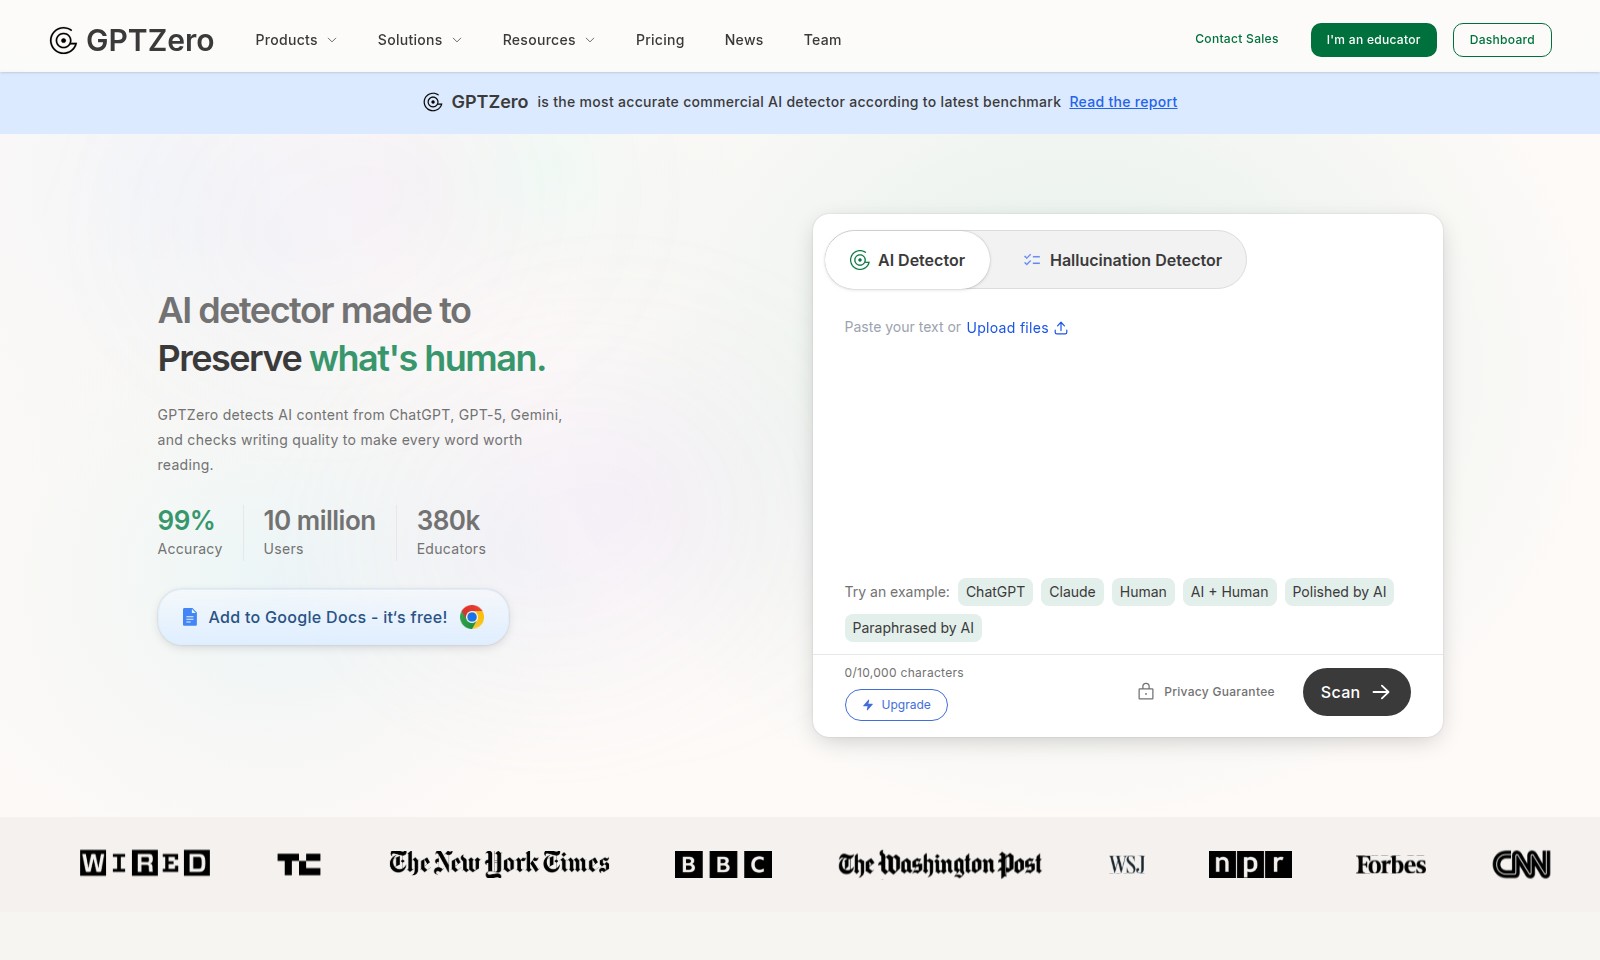The width and height of the screenshot is (1600, 960).
Task: Click the Hallucination Detector checklist icon
Action: 1032,260
